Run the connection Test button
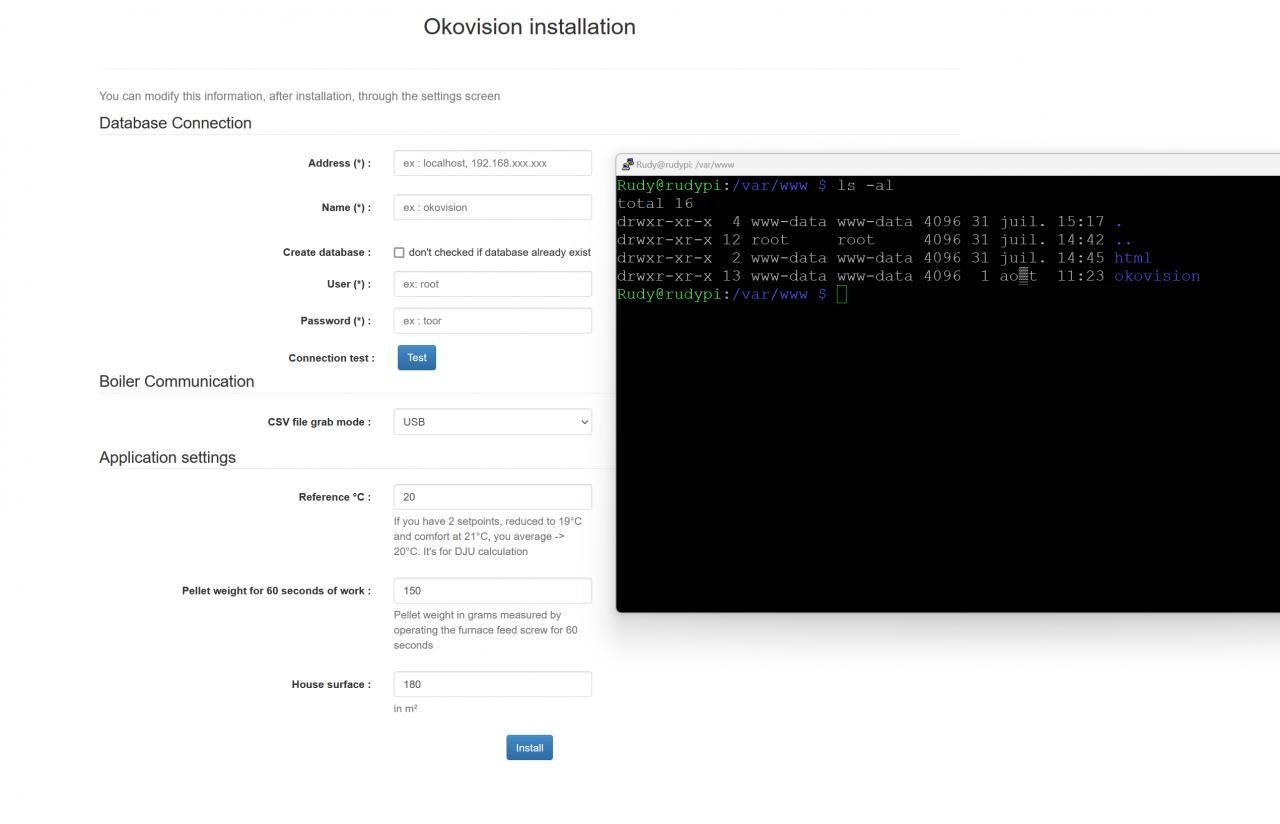Screen dimensions: 1280x824 pyautogui.click(x=417, y=358)
